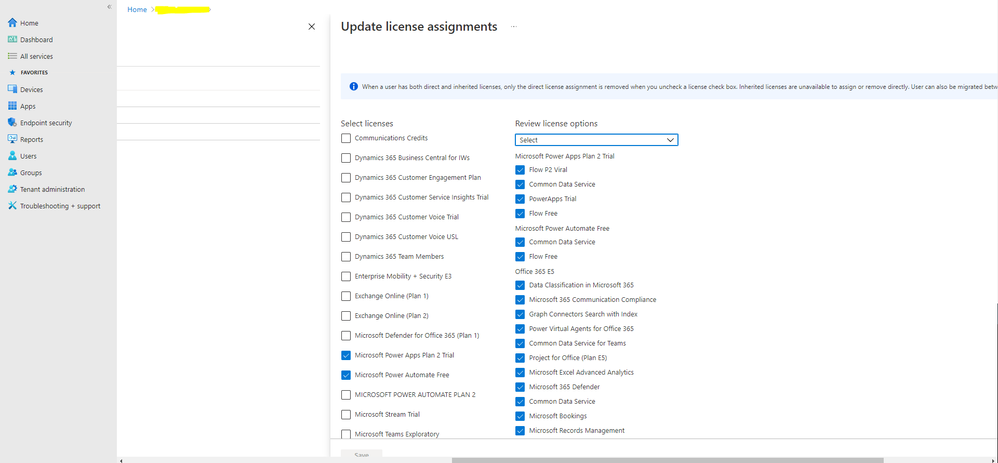Open the Home menu item
This screenshot has height=463, width=998.
(x=29, y=23)
